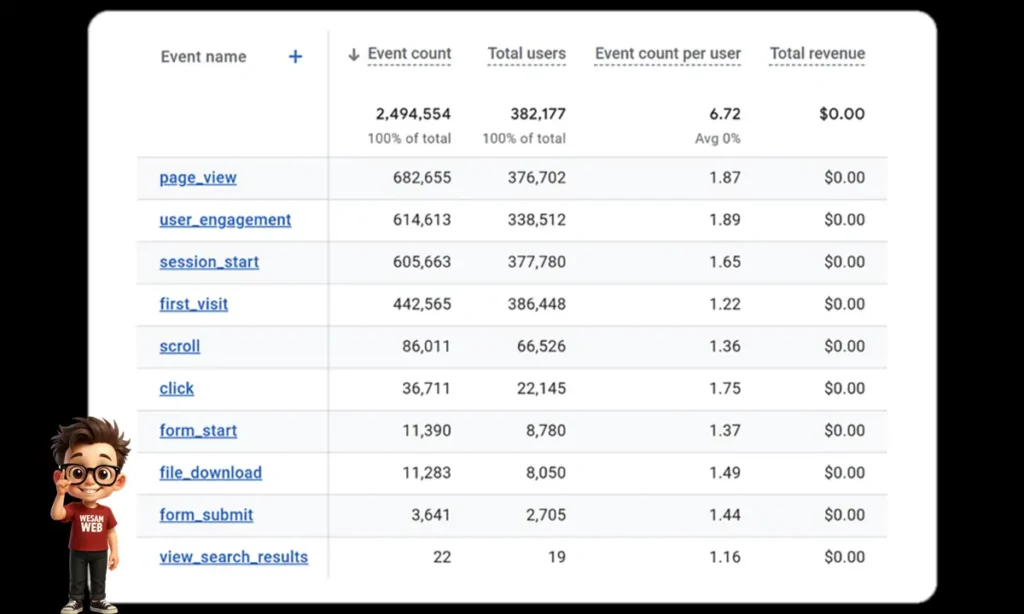Click the Event count column header text
Viewport: 1024px width, 614px height.
coord(409,54)
